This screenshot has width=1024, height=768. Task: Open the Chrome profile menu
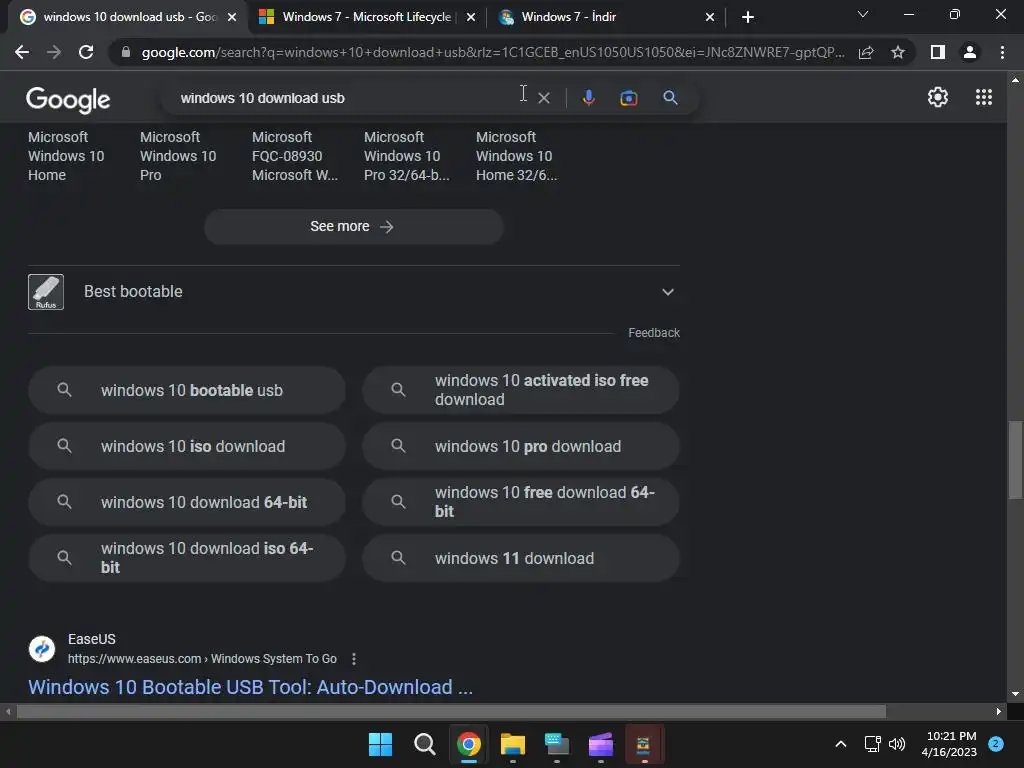pos(970,52)
